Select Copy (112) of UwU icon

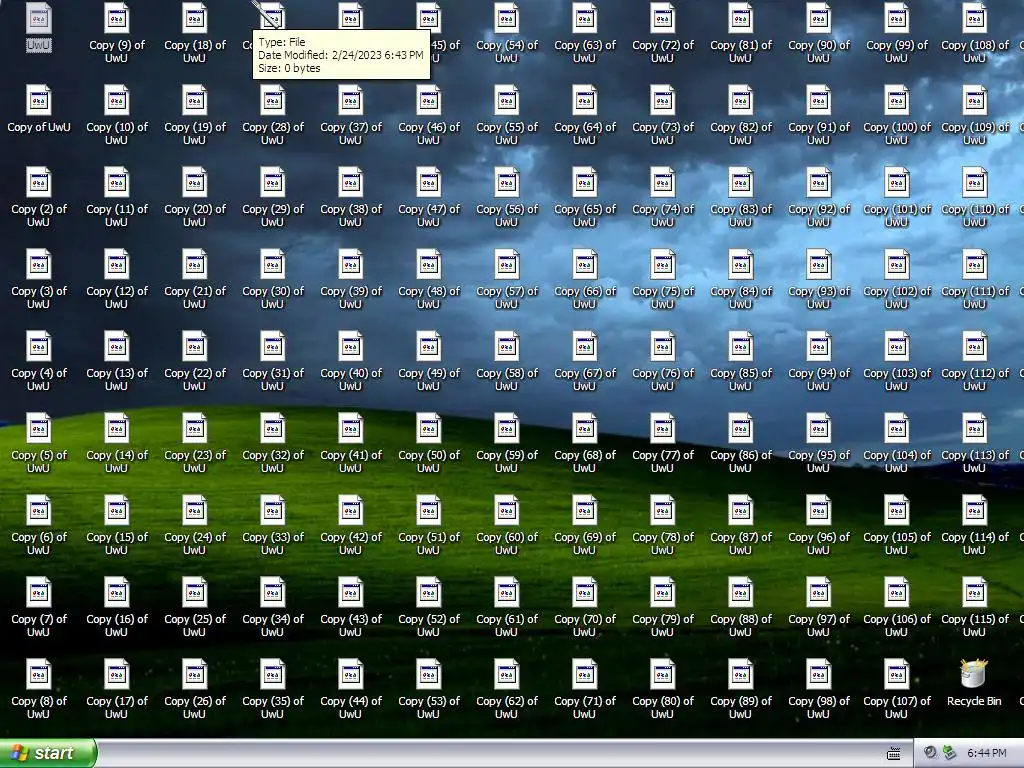(974, 346)
